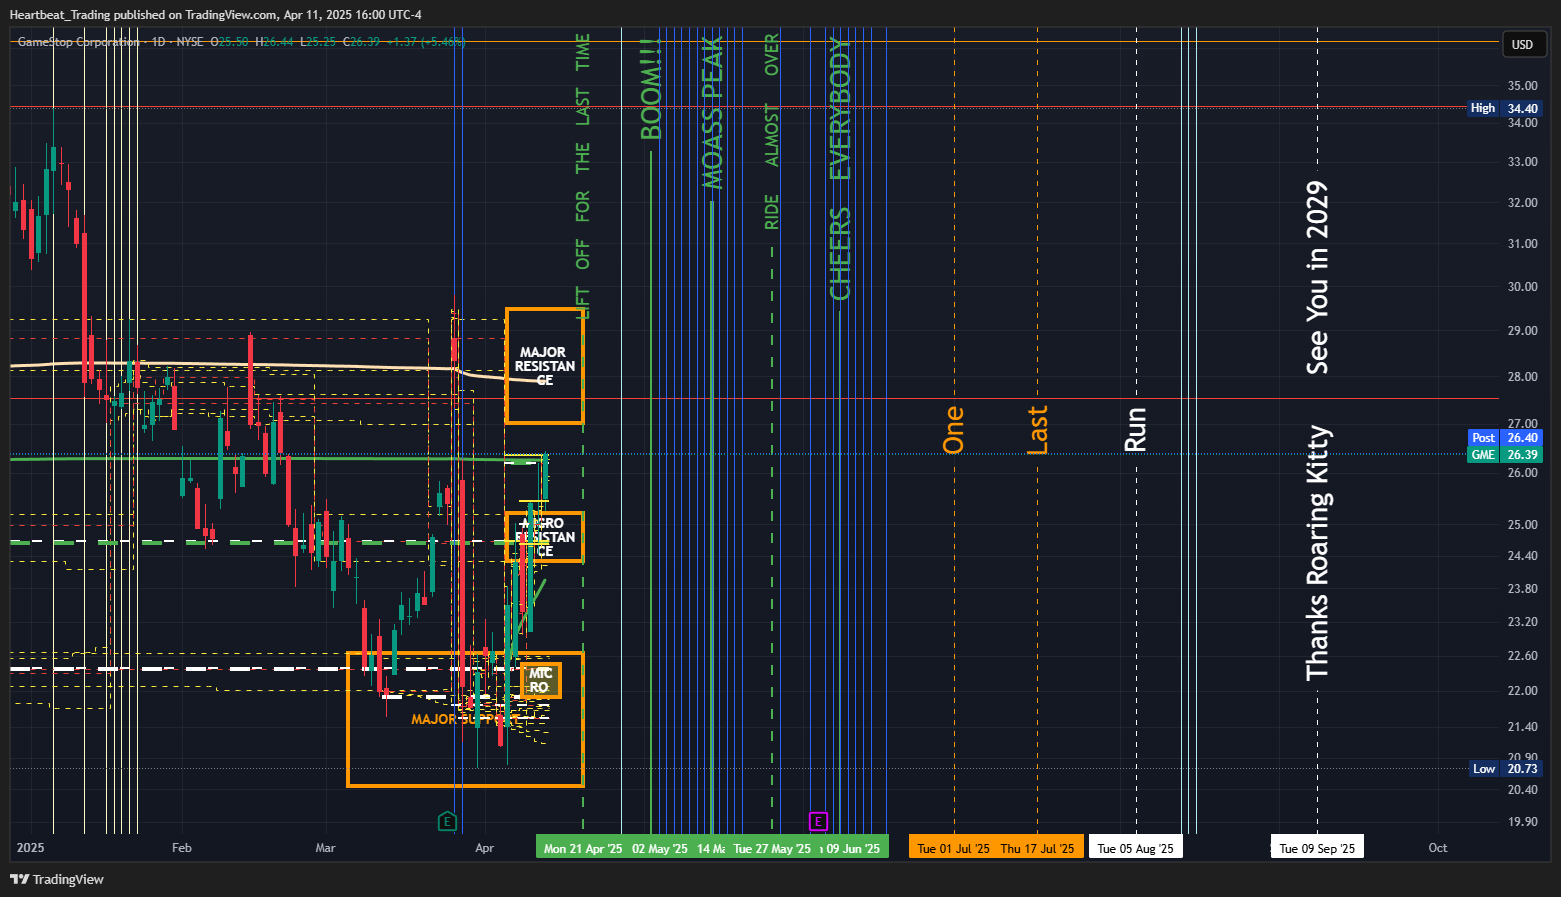Click the 'GameStop Corporation' symbol title
Image resolution: width=1561 pixels, height=897 pixels.
tap(79, 42)
